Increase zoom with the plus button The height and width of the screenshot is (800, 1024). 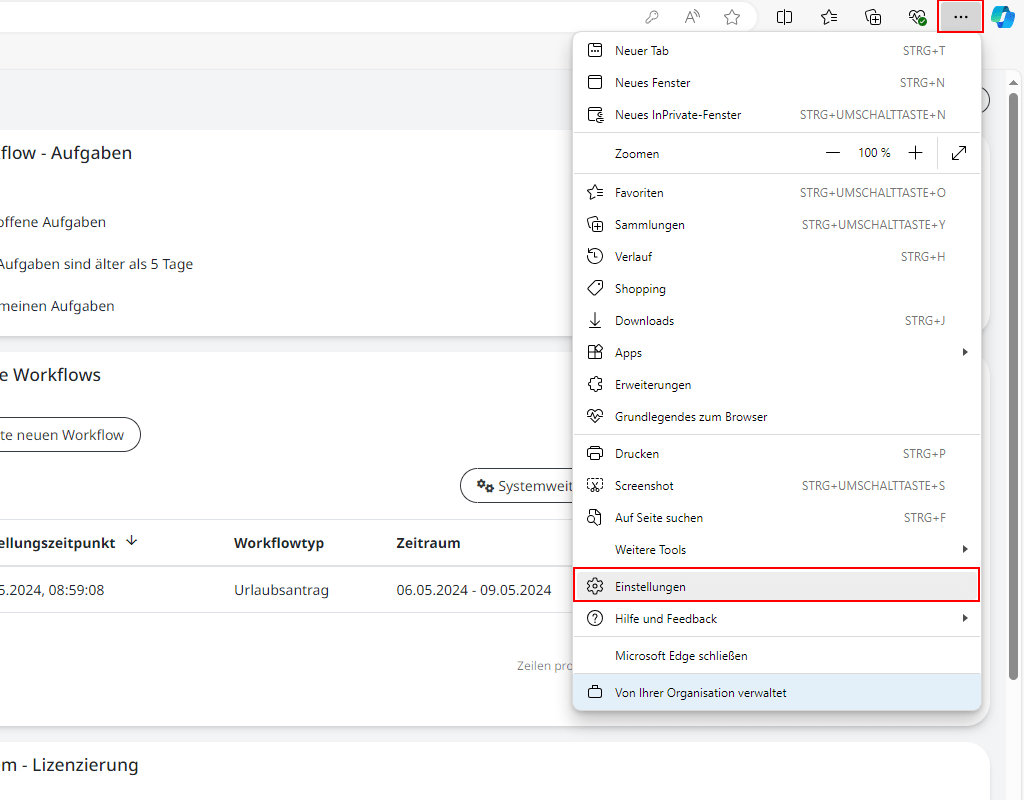915,153
